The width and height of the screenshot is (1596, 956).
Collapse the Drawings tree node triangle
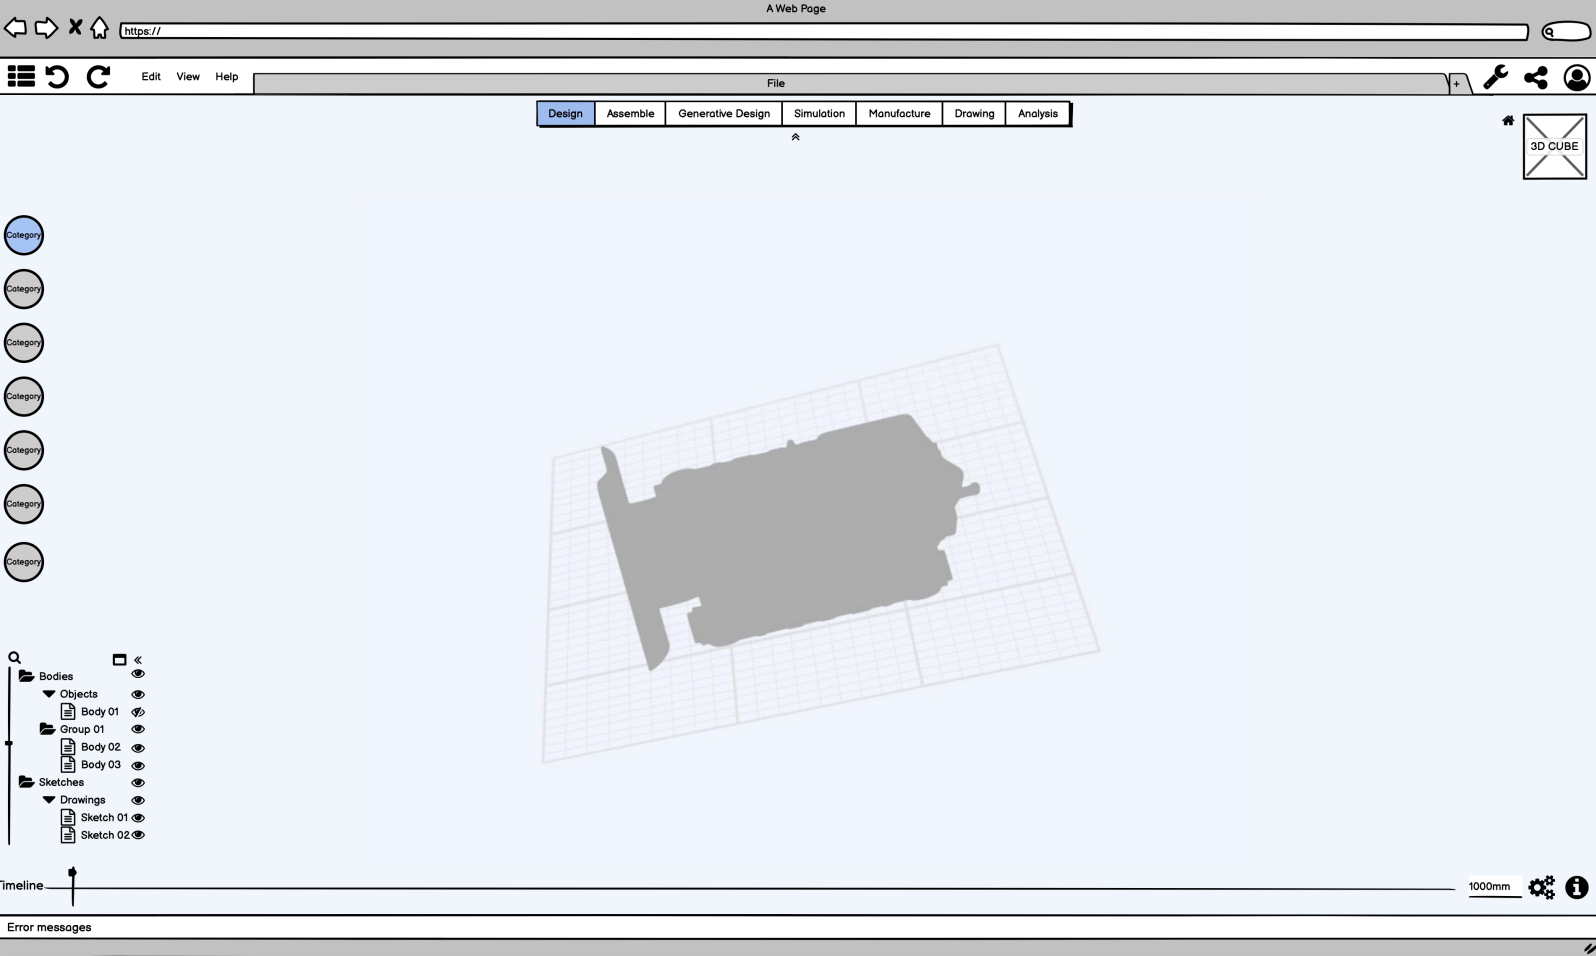[x=49, y=800]
